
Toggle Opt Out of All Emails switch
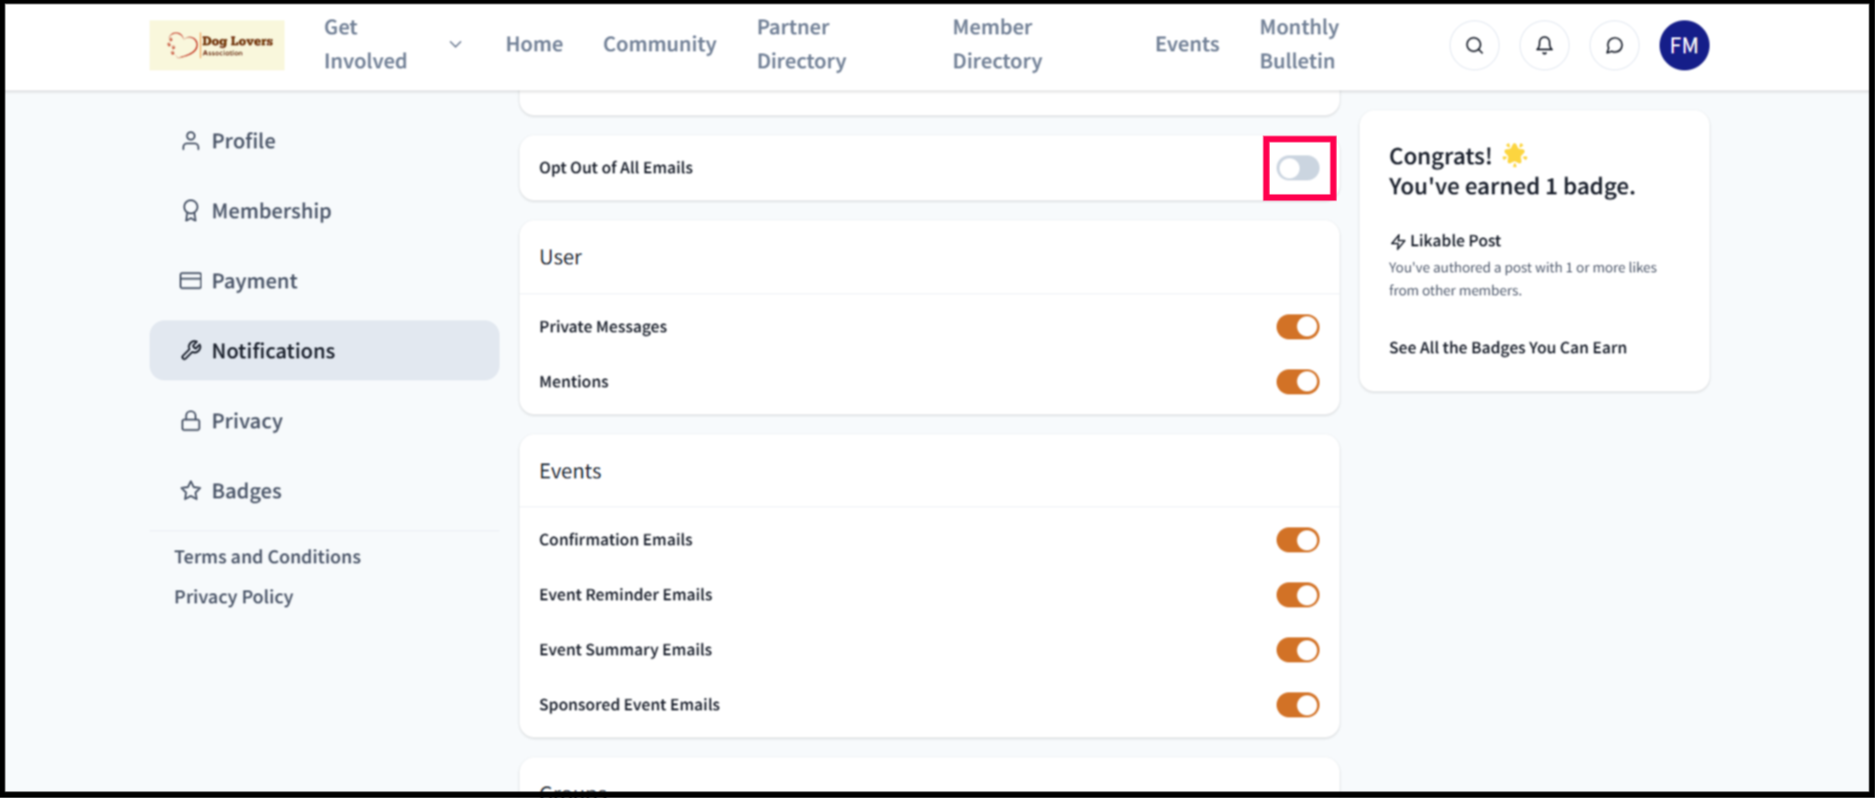pos(1298,168)
